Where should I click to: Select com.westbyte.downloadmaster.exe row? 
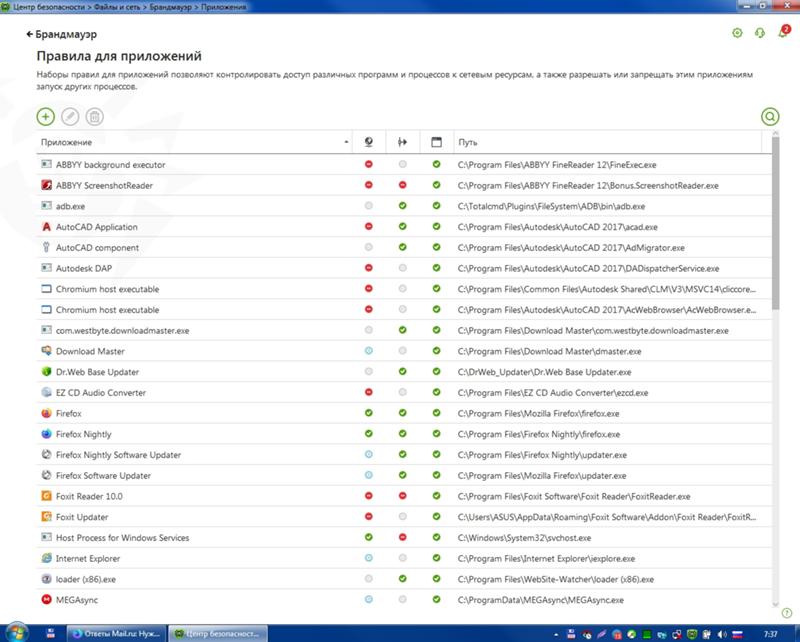click(x=404, y=331)
